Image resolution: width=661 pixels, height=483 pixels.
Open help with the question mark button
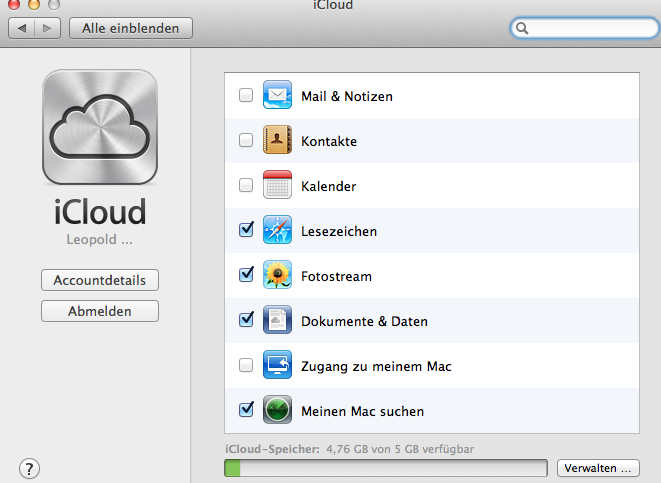(29, 469)
